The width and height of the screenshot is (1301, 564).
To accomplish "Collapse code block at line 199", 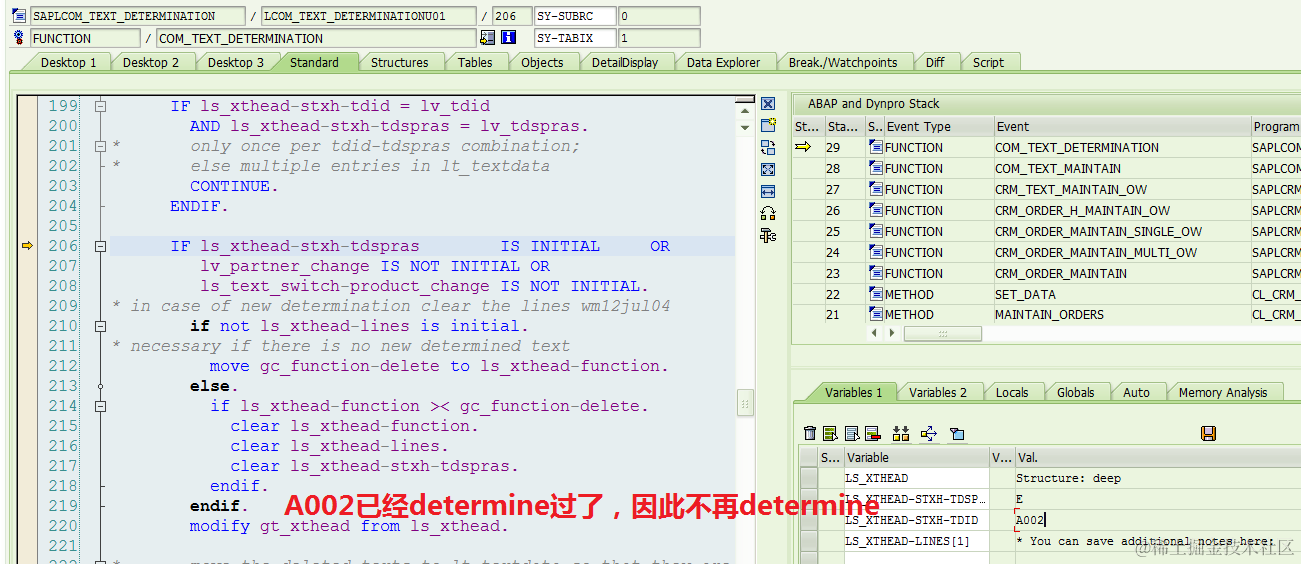I will point(100,106).
